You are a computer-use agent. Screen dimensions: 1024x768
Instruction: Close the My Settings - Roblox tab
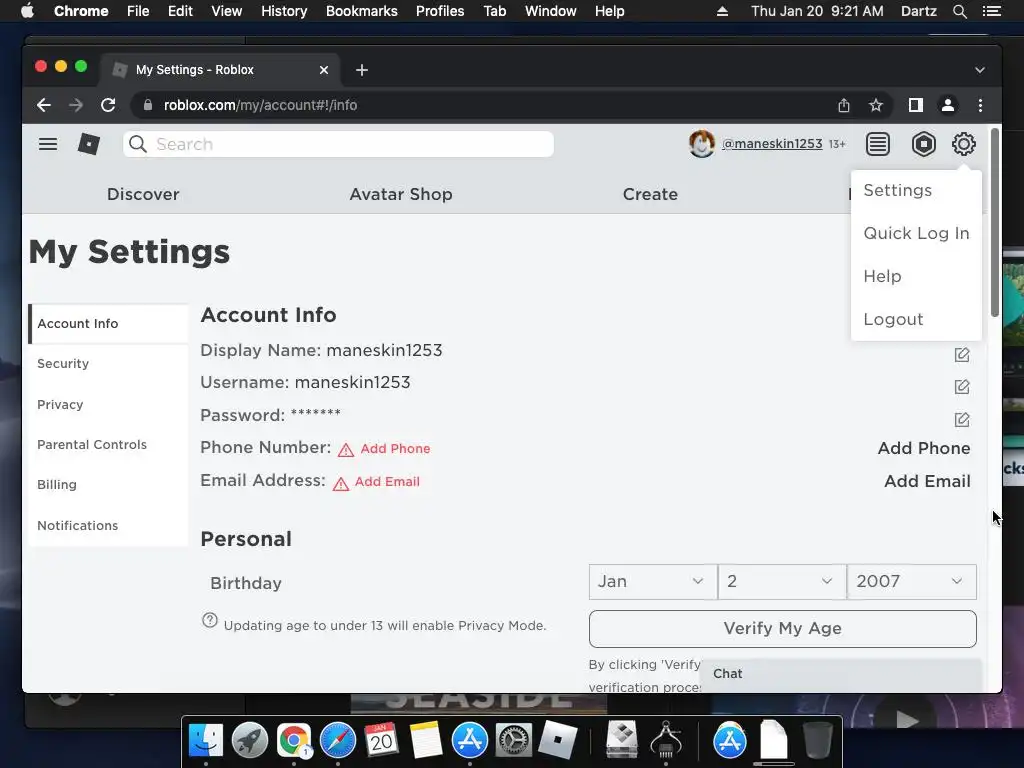point(323,70)
